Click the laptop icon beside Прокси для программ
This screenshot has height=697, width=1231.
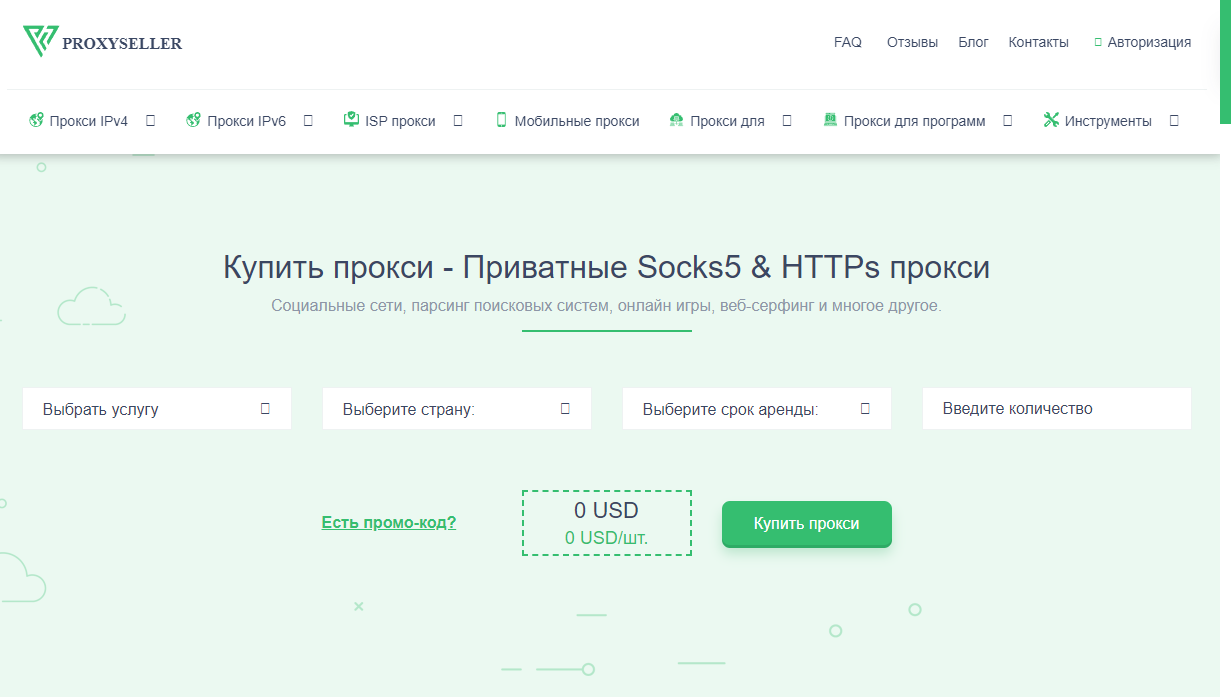click(x=830, y=120)
